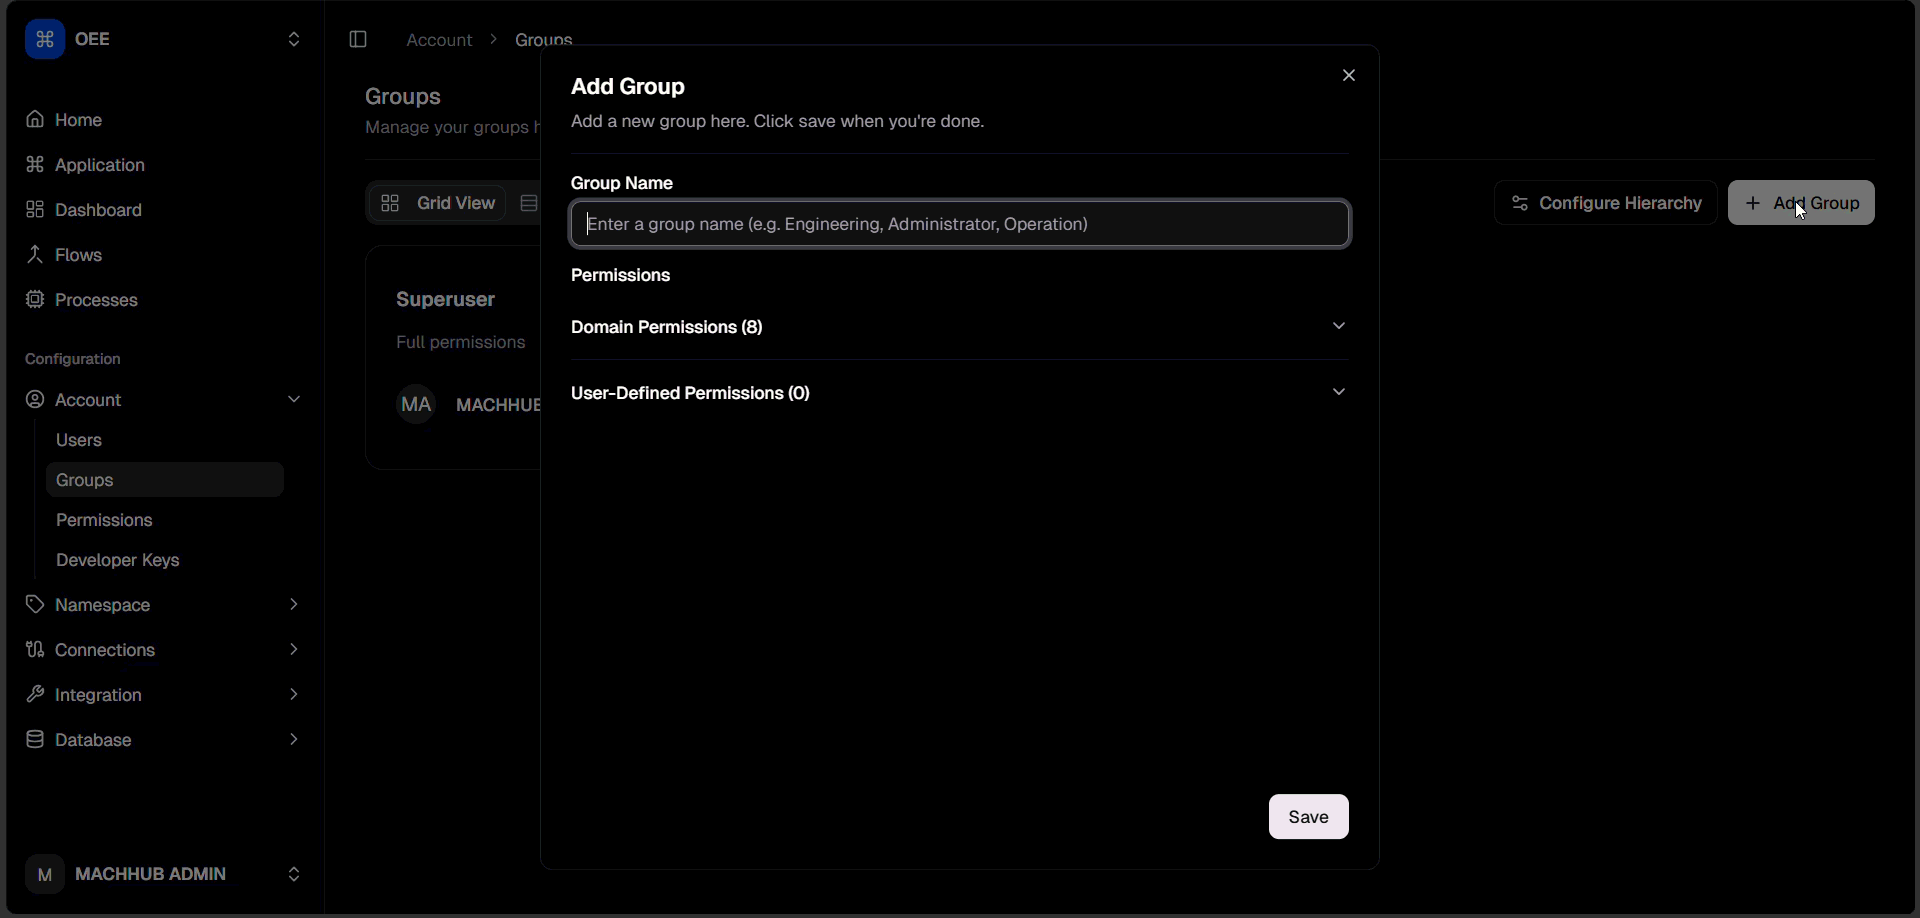Click the Configure Hierarchy button

click(x=1605, y=203)
